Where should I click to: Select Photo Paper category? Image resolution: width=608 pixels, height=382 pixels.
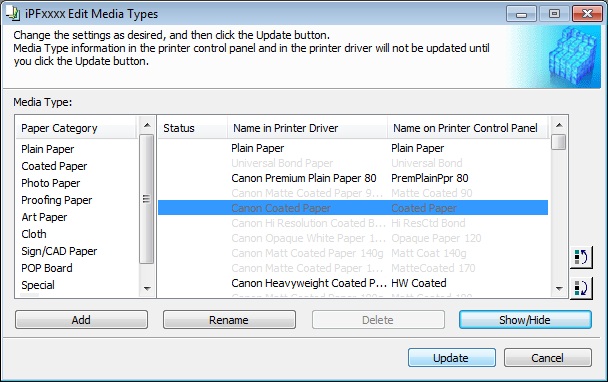(51, 183)
